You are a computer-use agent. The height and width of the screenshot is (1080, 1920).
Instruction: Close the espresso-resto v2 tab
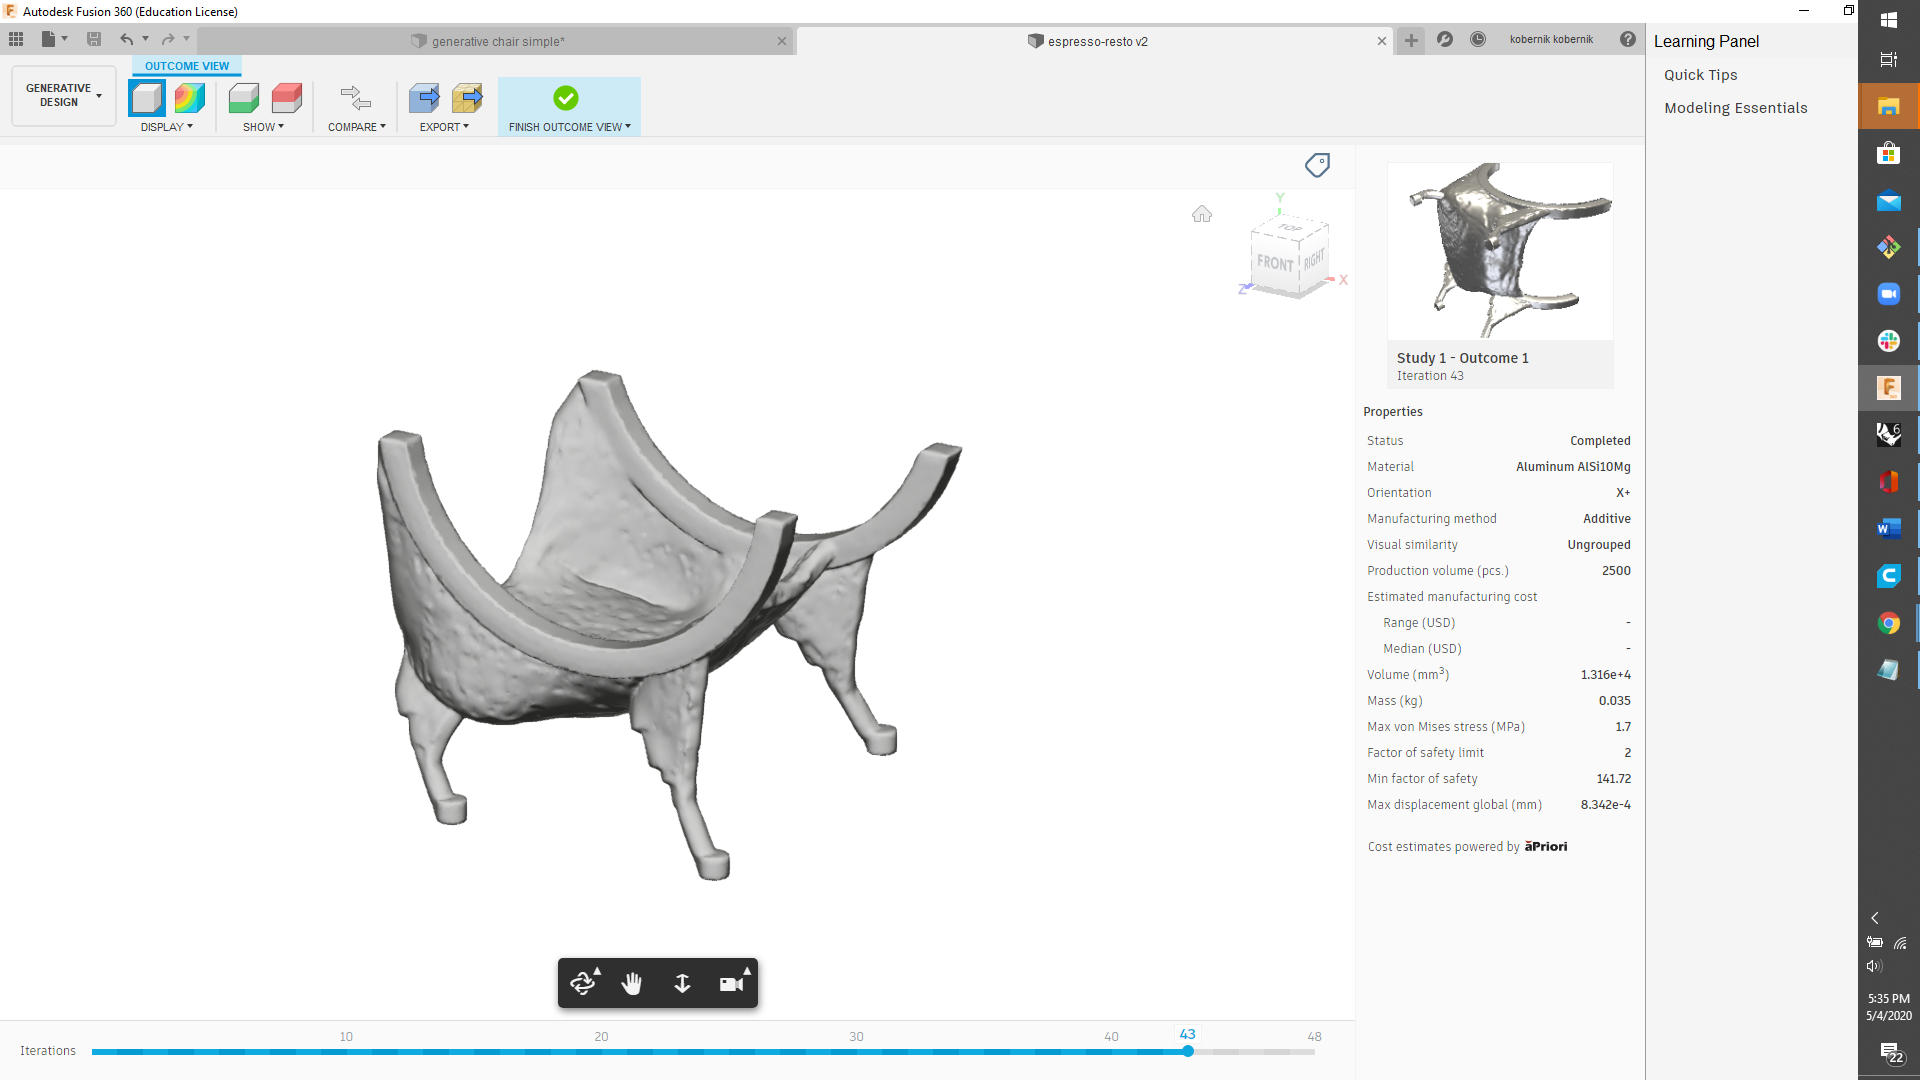1382,41
